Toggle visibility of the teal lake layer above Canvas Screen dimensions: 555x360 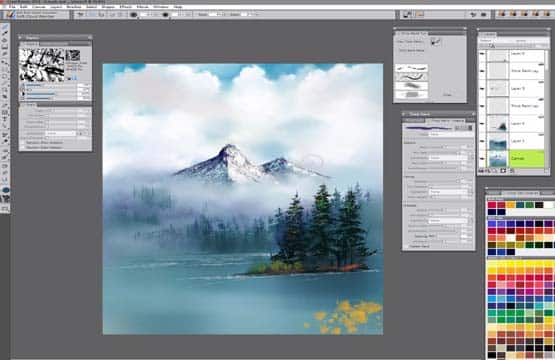point(482,141)
